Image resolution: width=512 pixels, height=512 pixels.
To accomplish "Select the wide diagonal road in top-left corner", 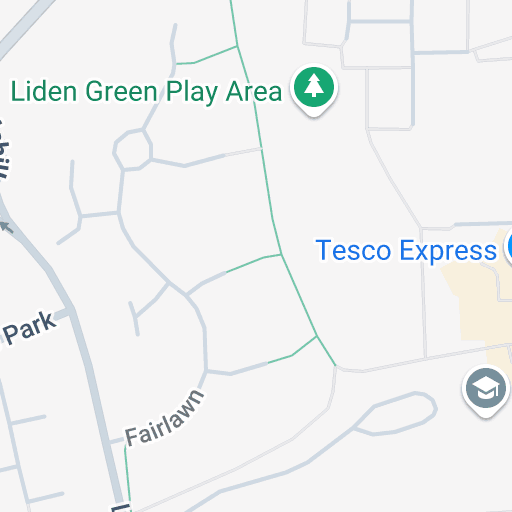I will 24,25.
